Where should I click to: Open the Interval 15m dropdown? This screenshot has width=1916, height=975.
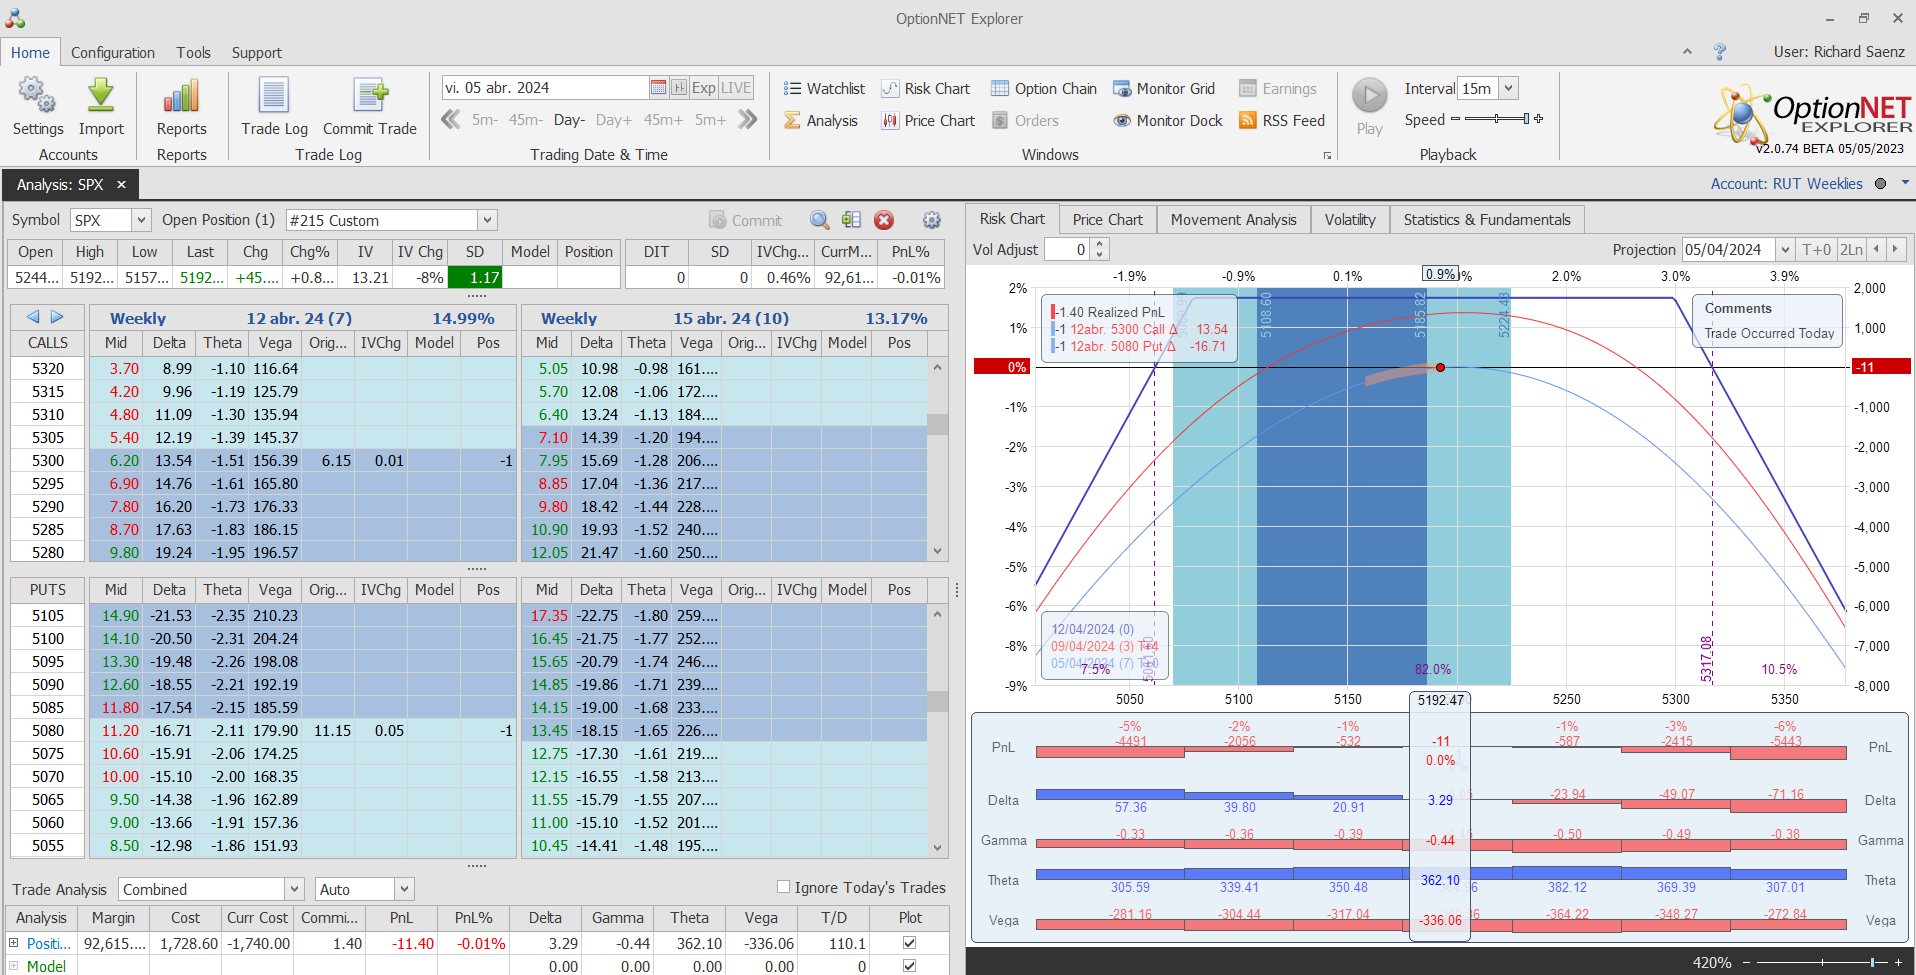pyautogui.click(x=1509, y=88)
